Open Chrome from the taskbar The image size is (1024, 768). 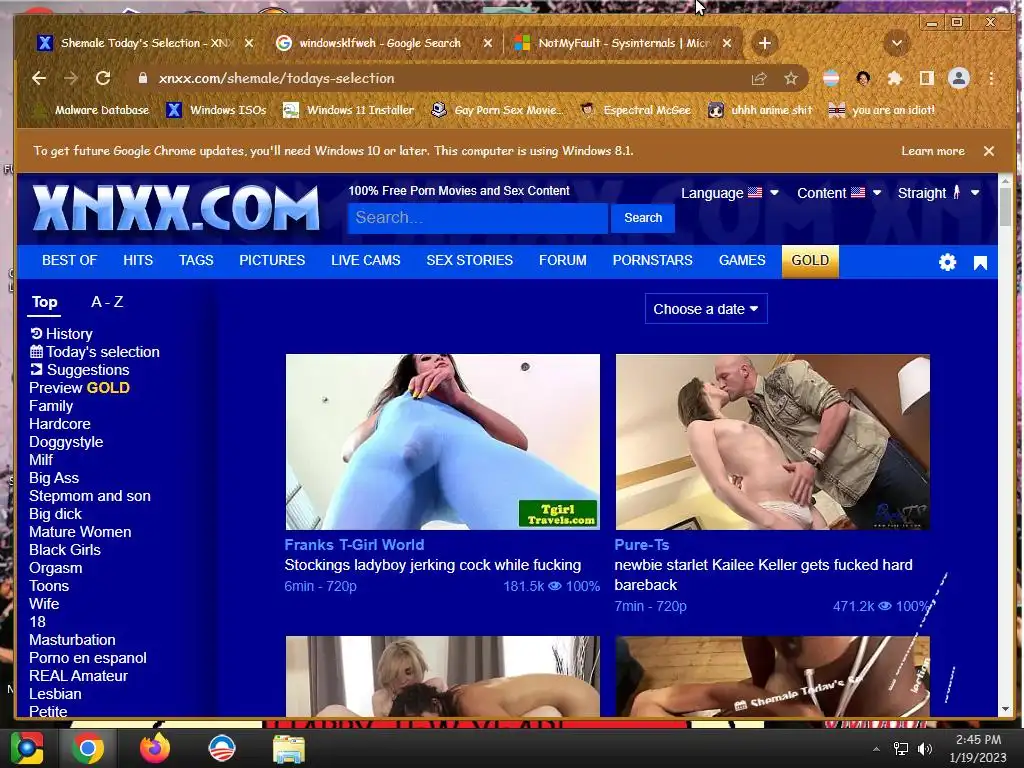(88, 748)
